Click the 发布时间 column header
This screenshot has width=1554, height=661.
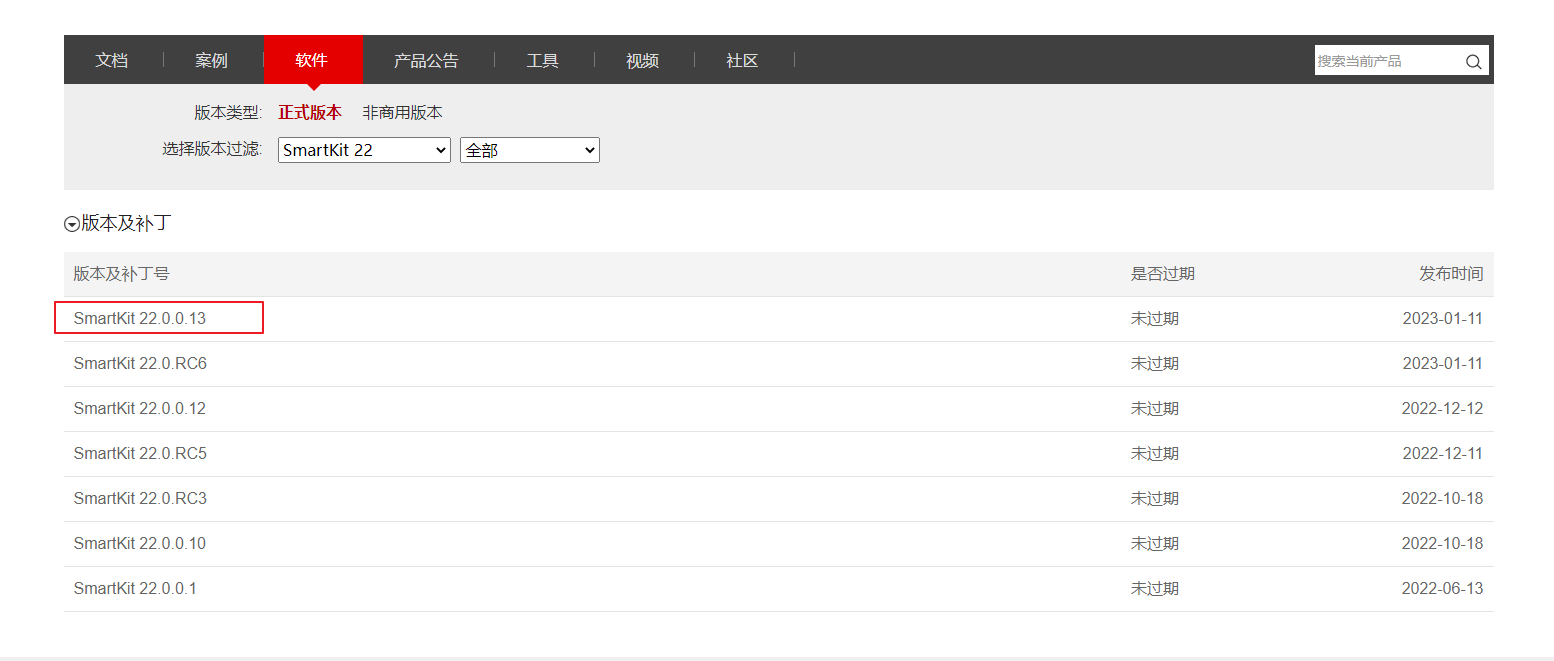[1451, 274]
